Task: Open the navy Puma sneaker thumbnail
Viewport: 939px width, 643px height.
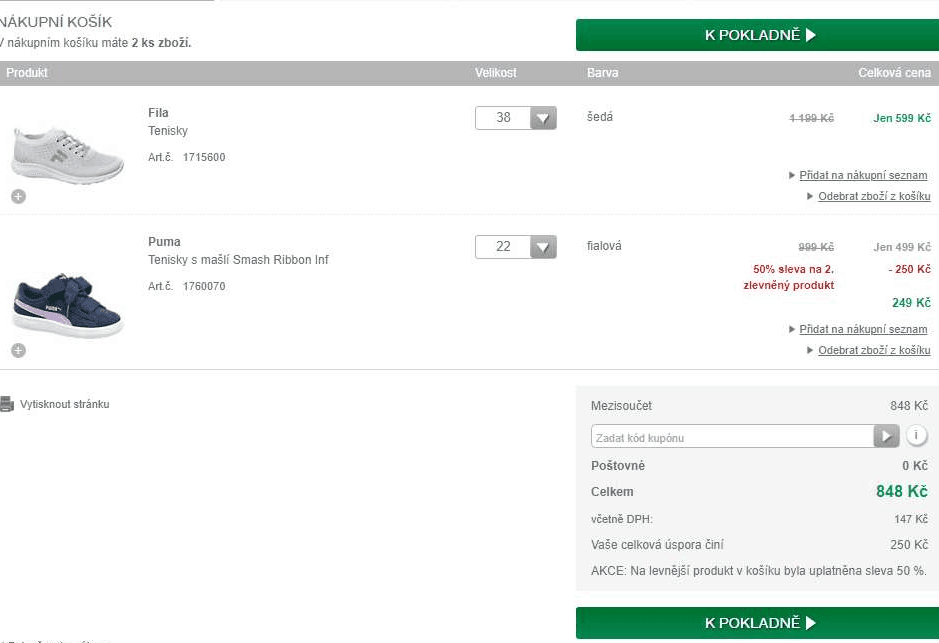Action: pos(68,305)
